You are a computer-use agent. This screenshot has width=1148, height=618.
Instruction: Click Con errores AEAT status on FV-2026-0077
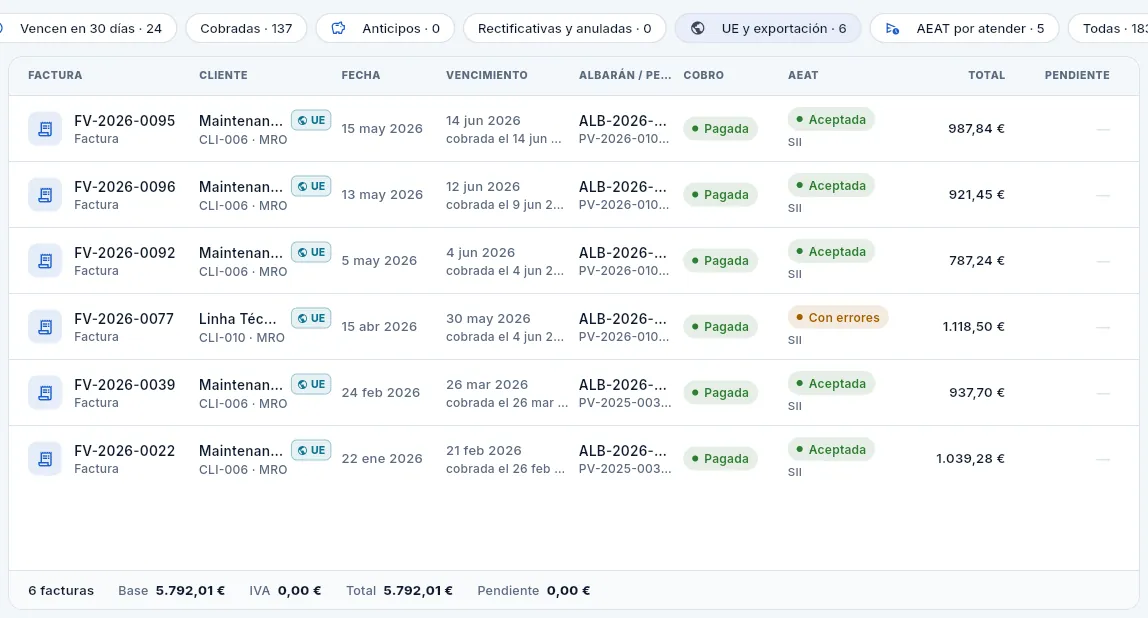click(x=838, y=318)
